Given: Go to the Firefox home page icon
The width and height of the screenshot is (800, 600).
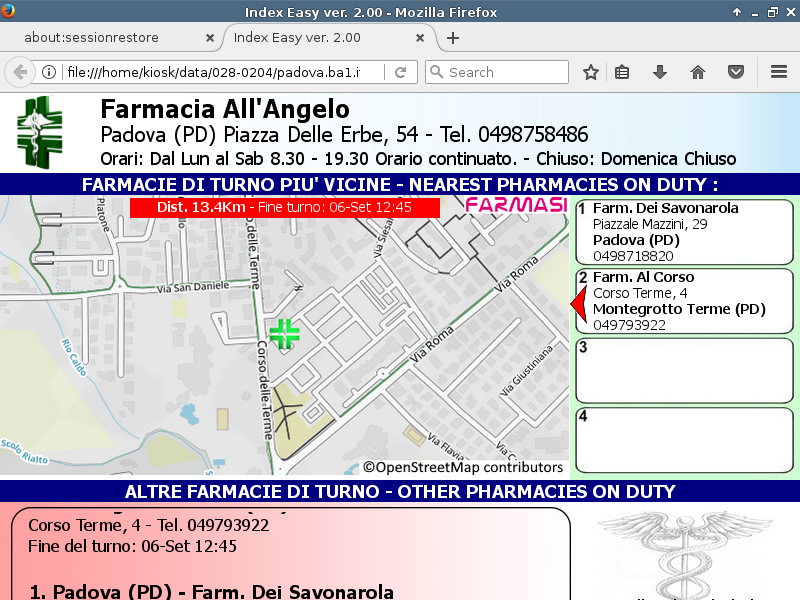Looking at the screenshot, I should [698, 72].
